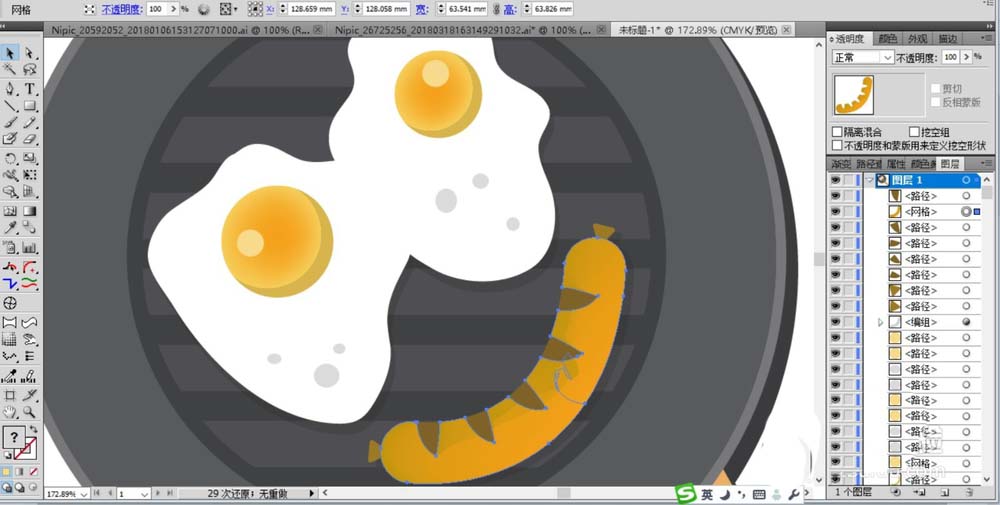Pick the Line Segment tool
1000x505 pixels.
10,105
